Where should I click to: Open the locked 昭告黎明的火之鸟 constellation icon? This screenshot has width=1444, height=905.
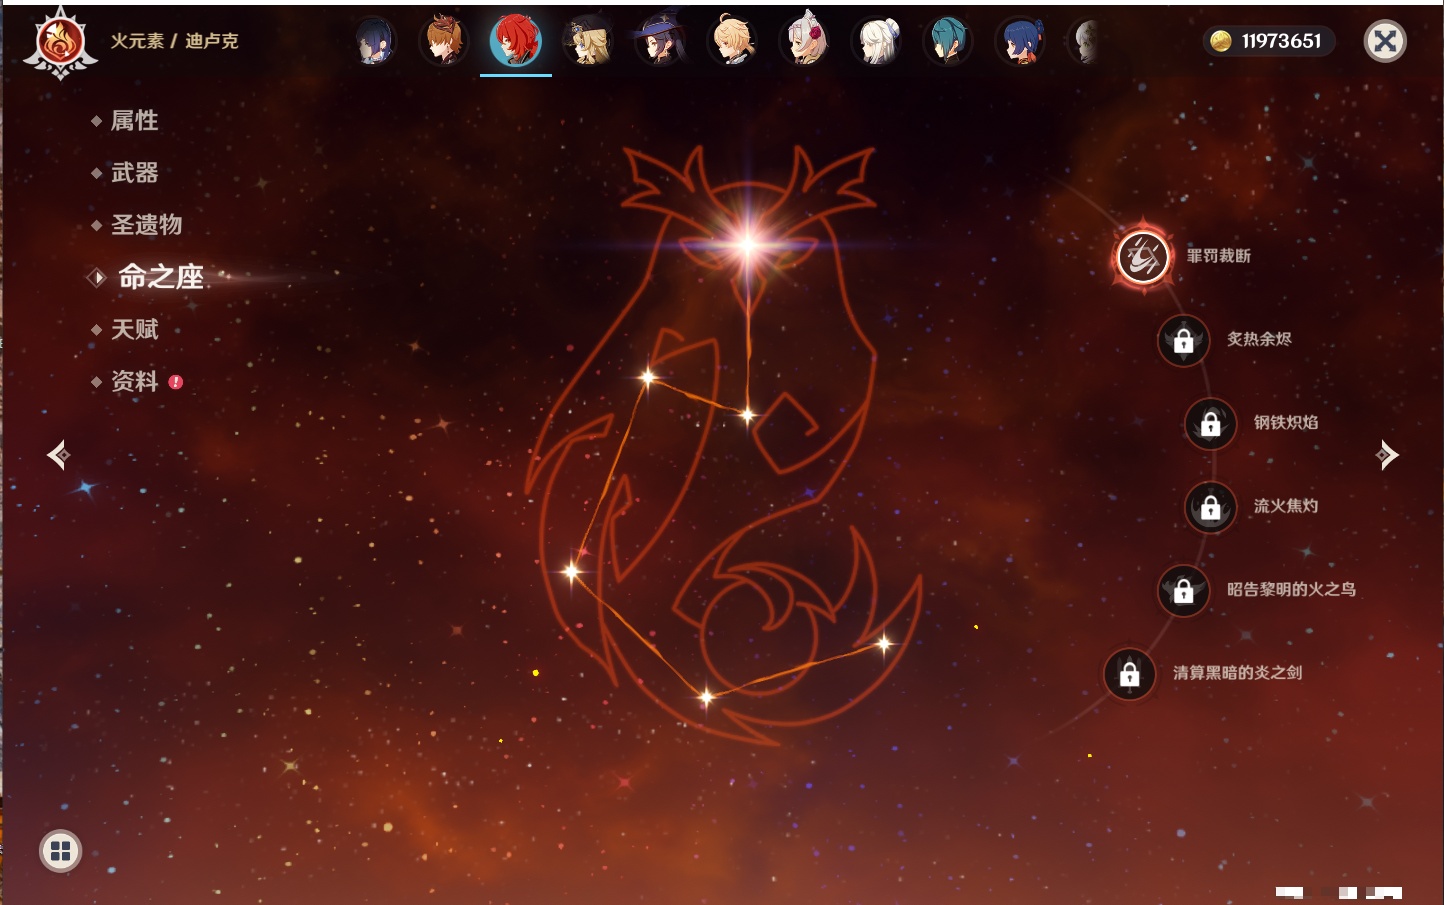1184,590
